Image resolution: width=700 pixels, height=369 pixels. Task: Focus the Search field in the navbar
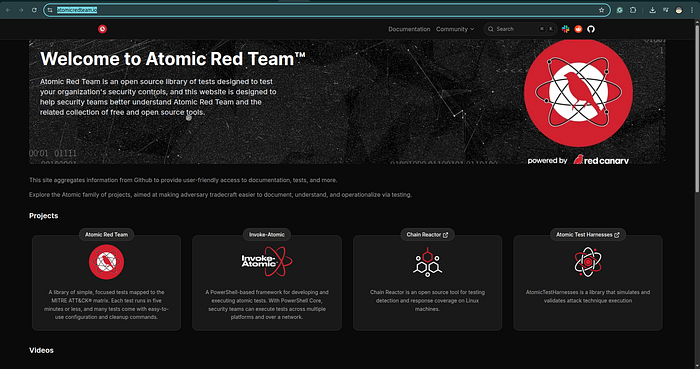click(520, 29)
